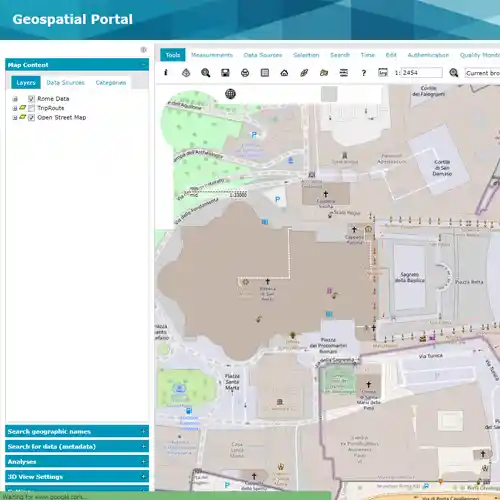Expand the Open Street Map tree node
The image size is (500, 500).
point(15,118)
